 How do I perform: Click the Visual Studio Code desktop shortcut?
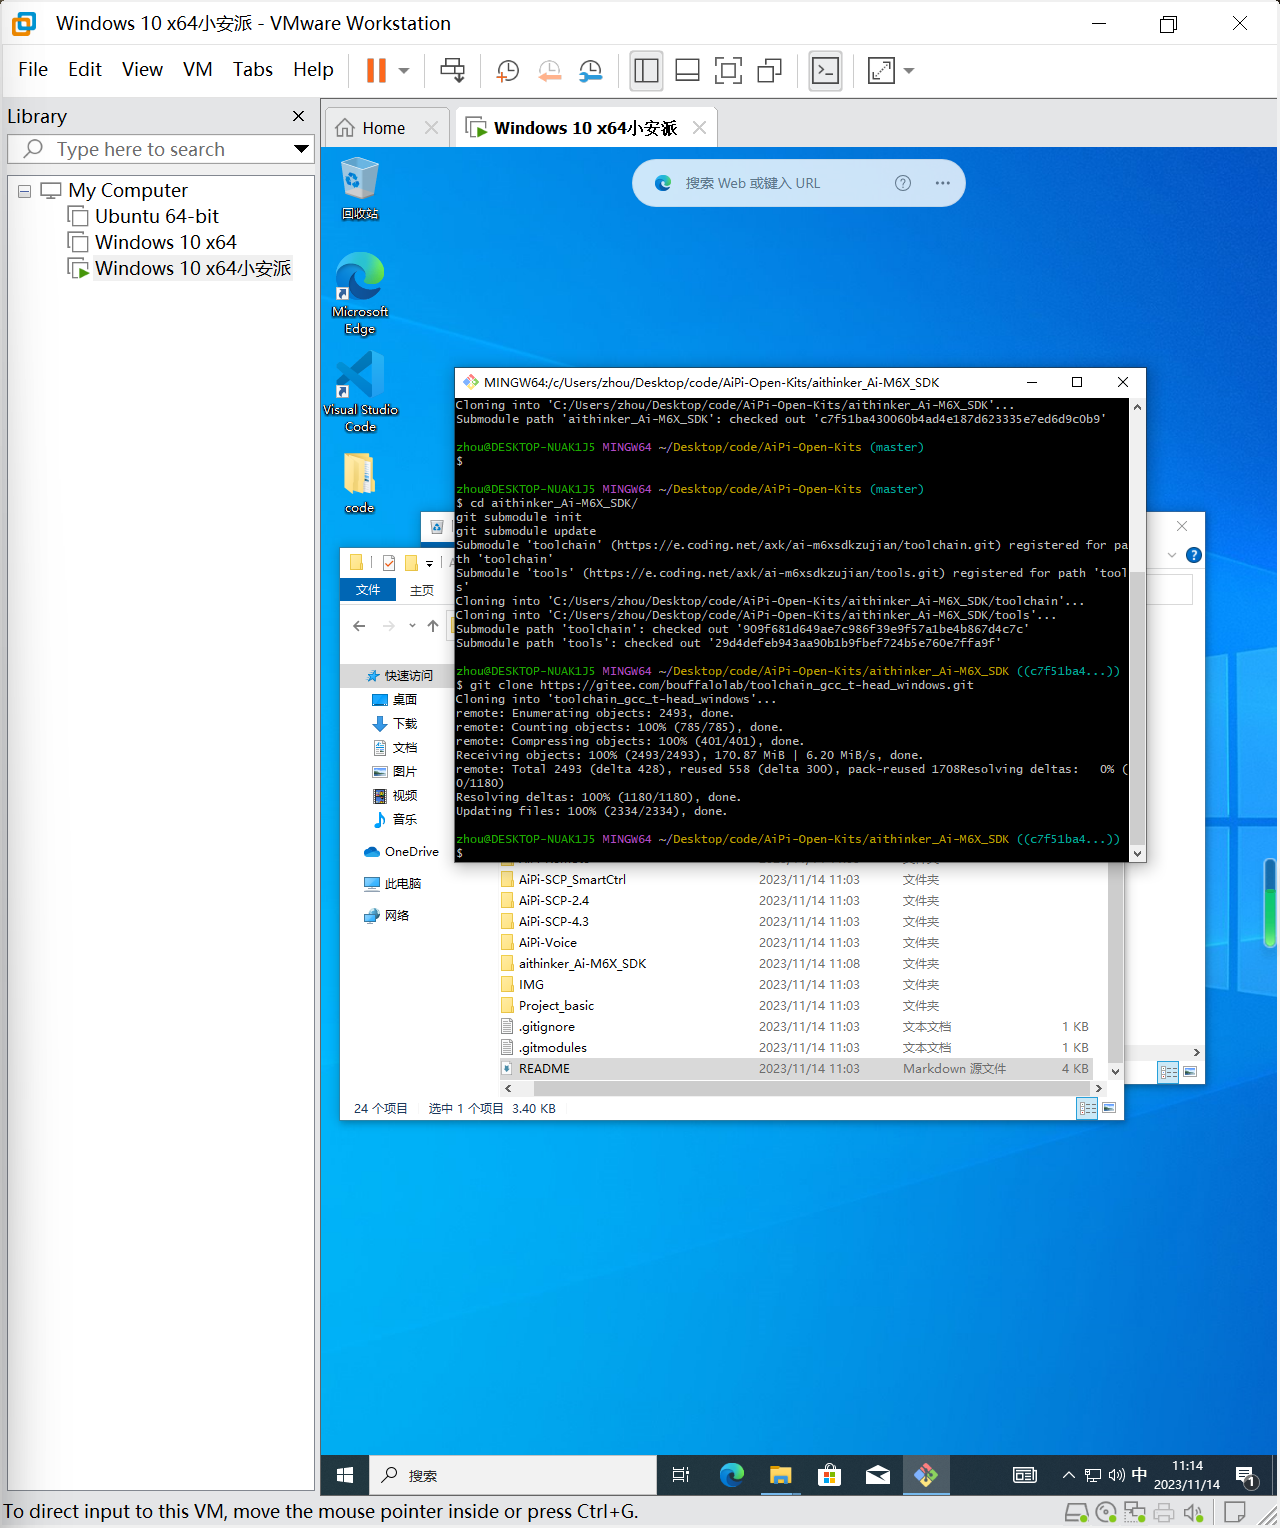click(360, 392)
